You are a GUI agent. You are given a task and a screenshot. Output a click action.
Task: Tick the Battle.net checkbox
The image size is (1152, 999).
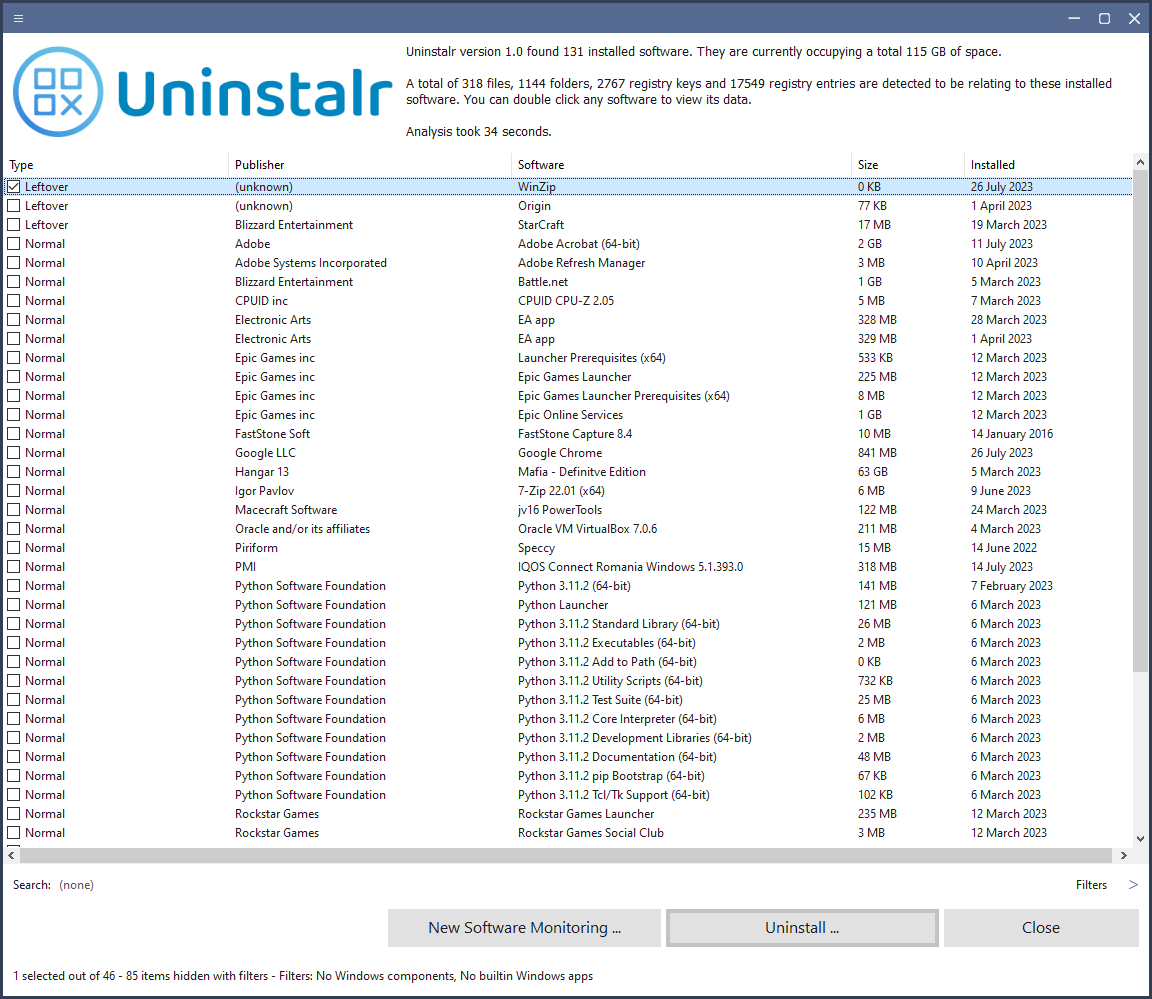tap(14, 282)
